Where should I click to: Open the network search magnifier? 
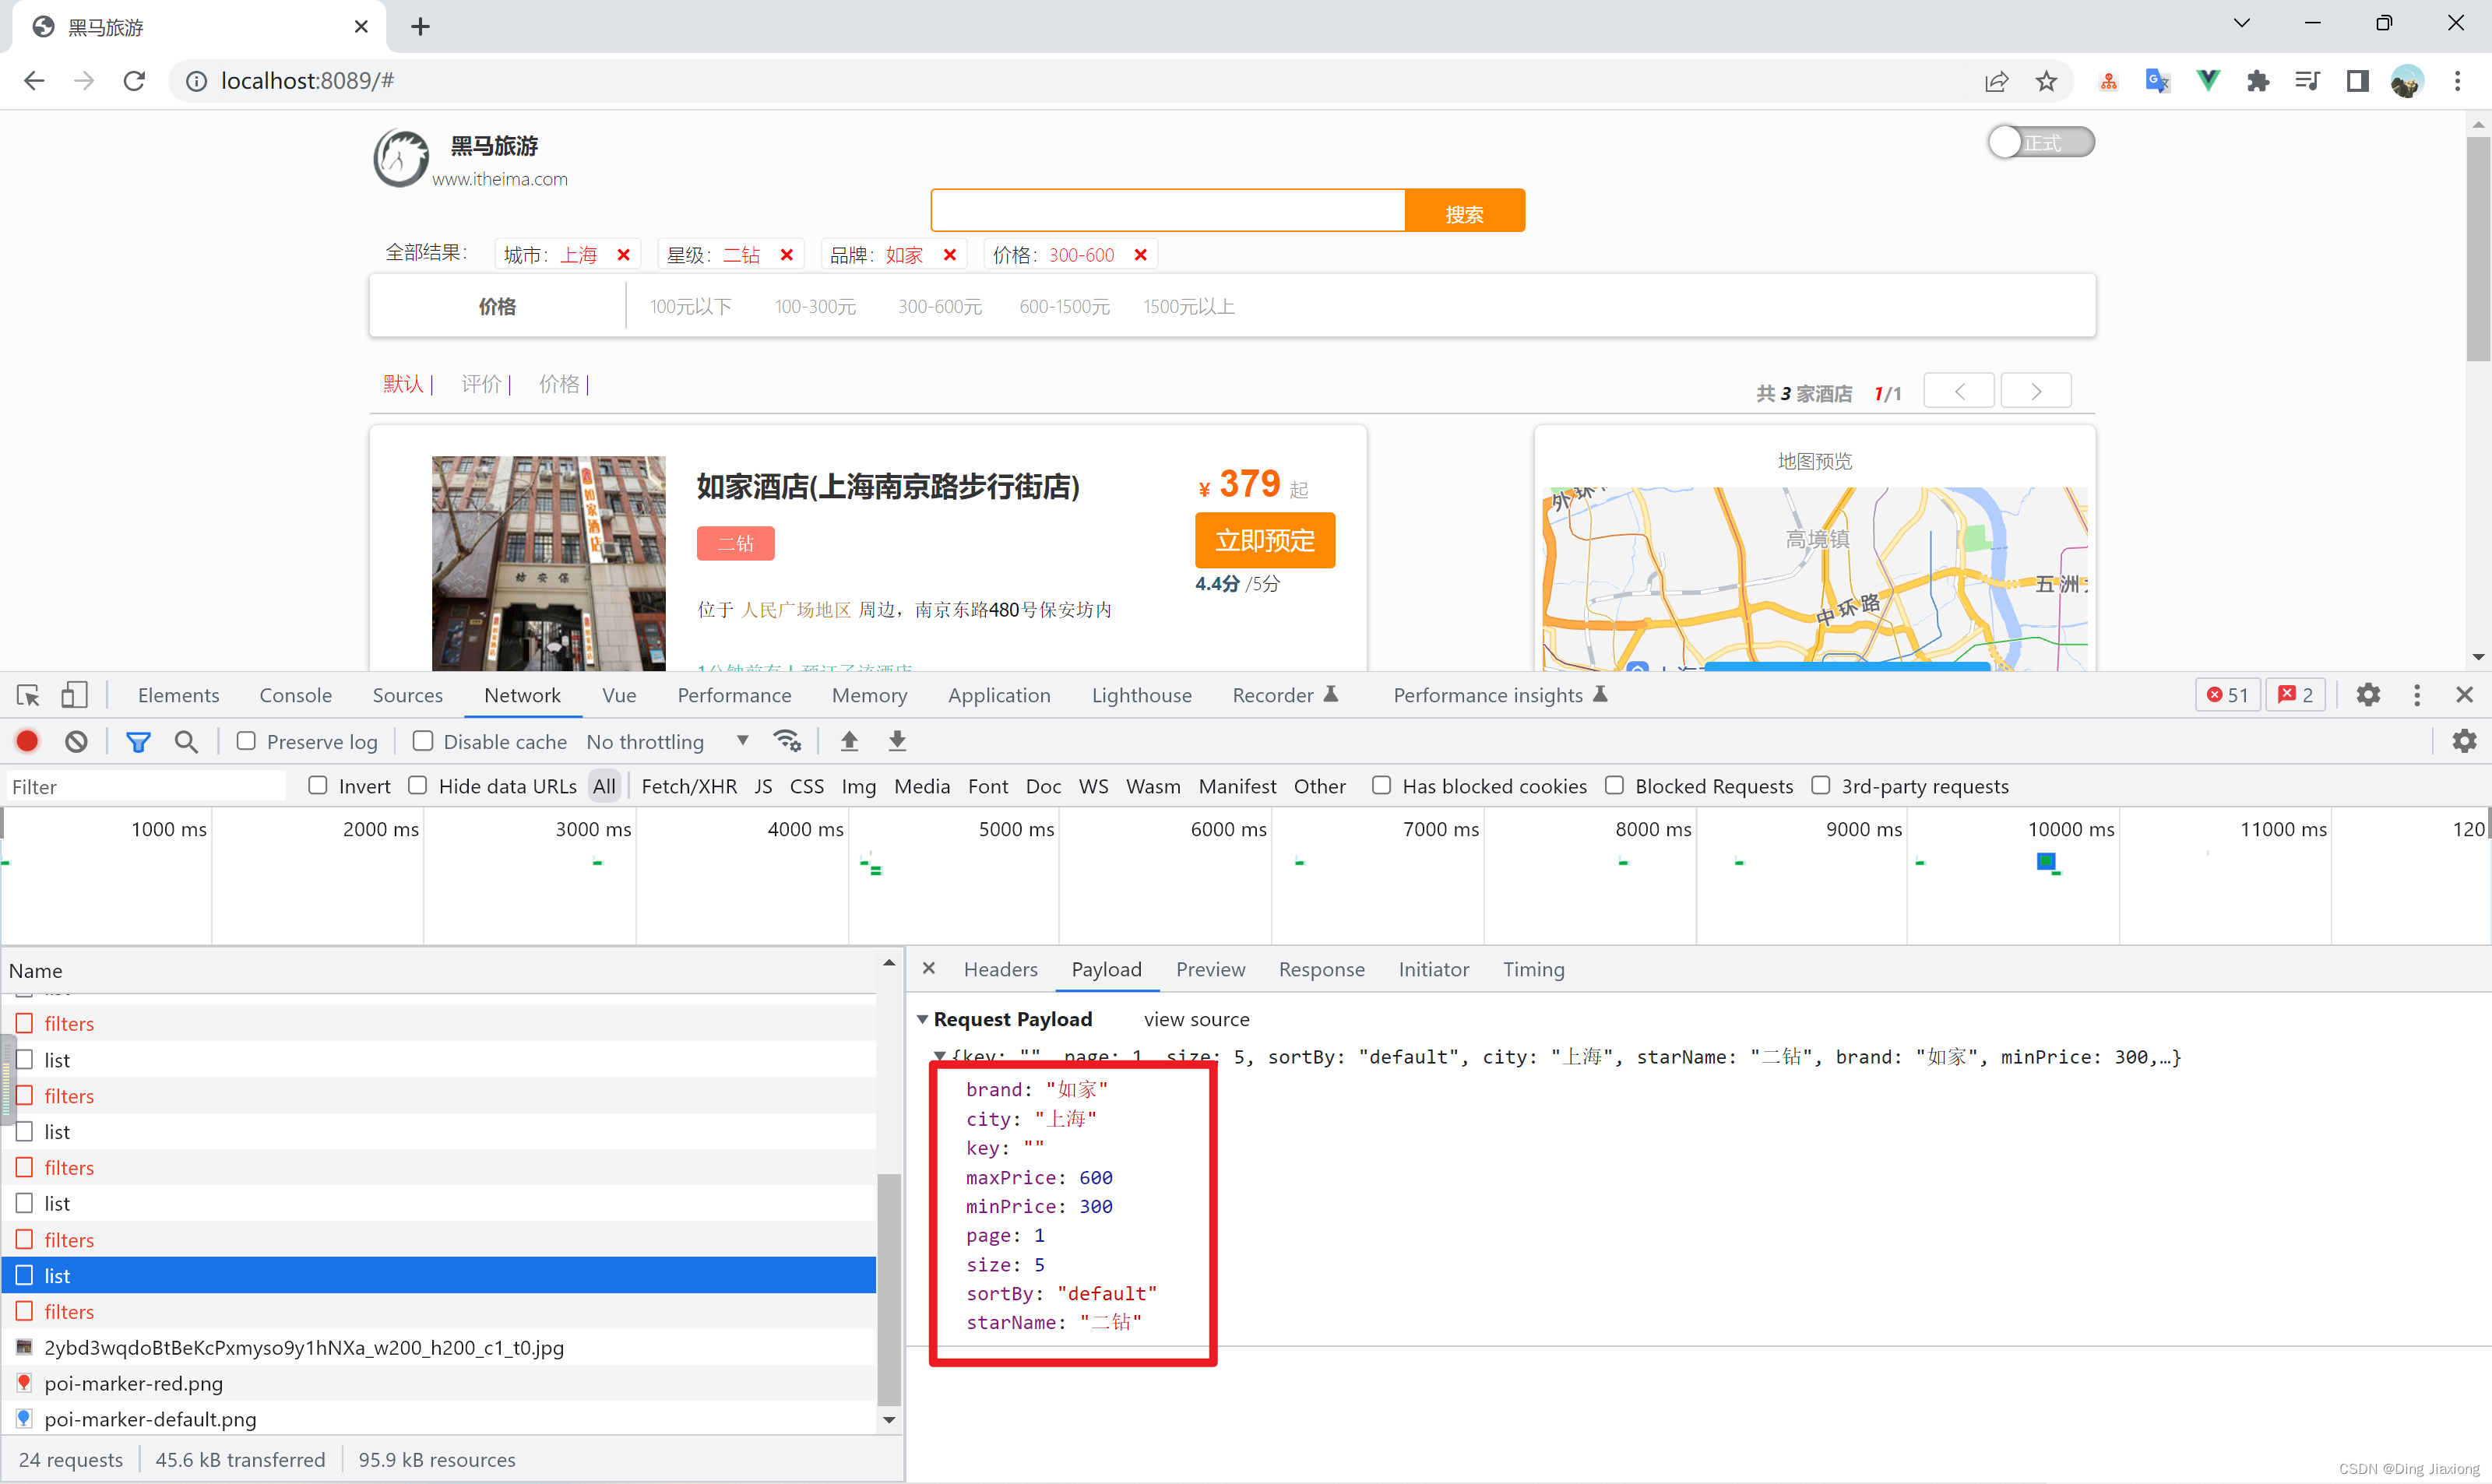[x=186, y=741]
